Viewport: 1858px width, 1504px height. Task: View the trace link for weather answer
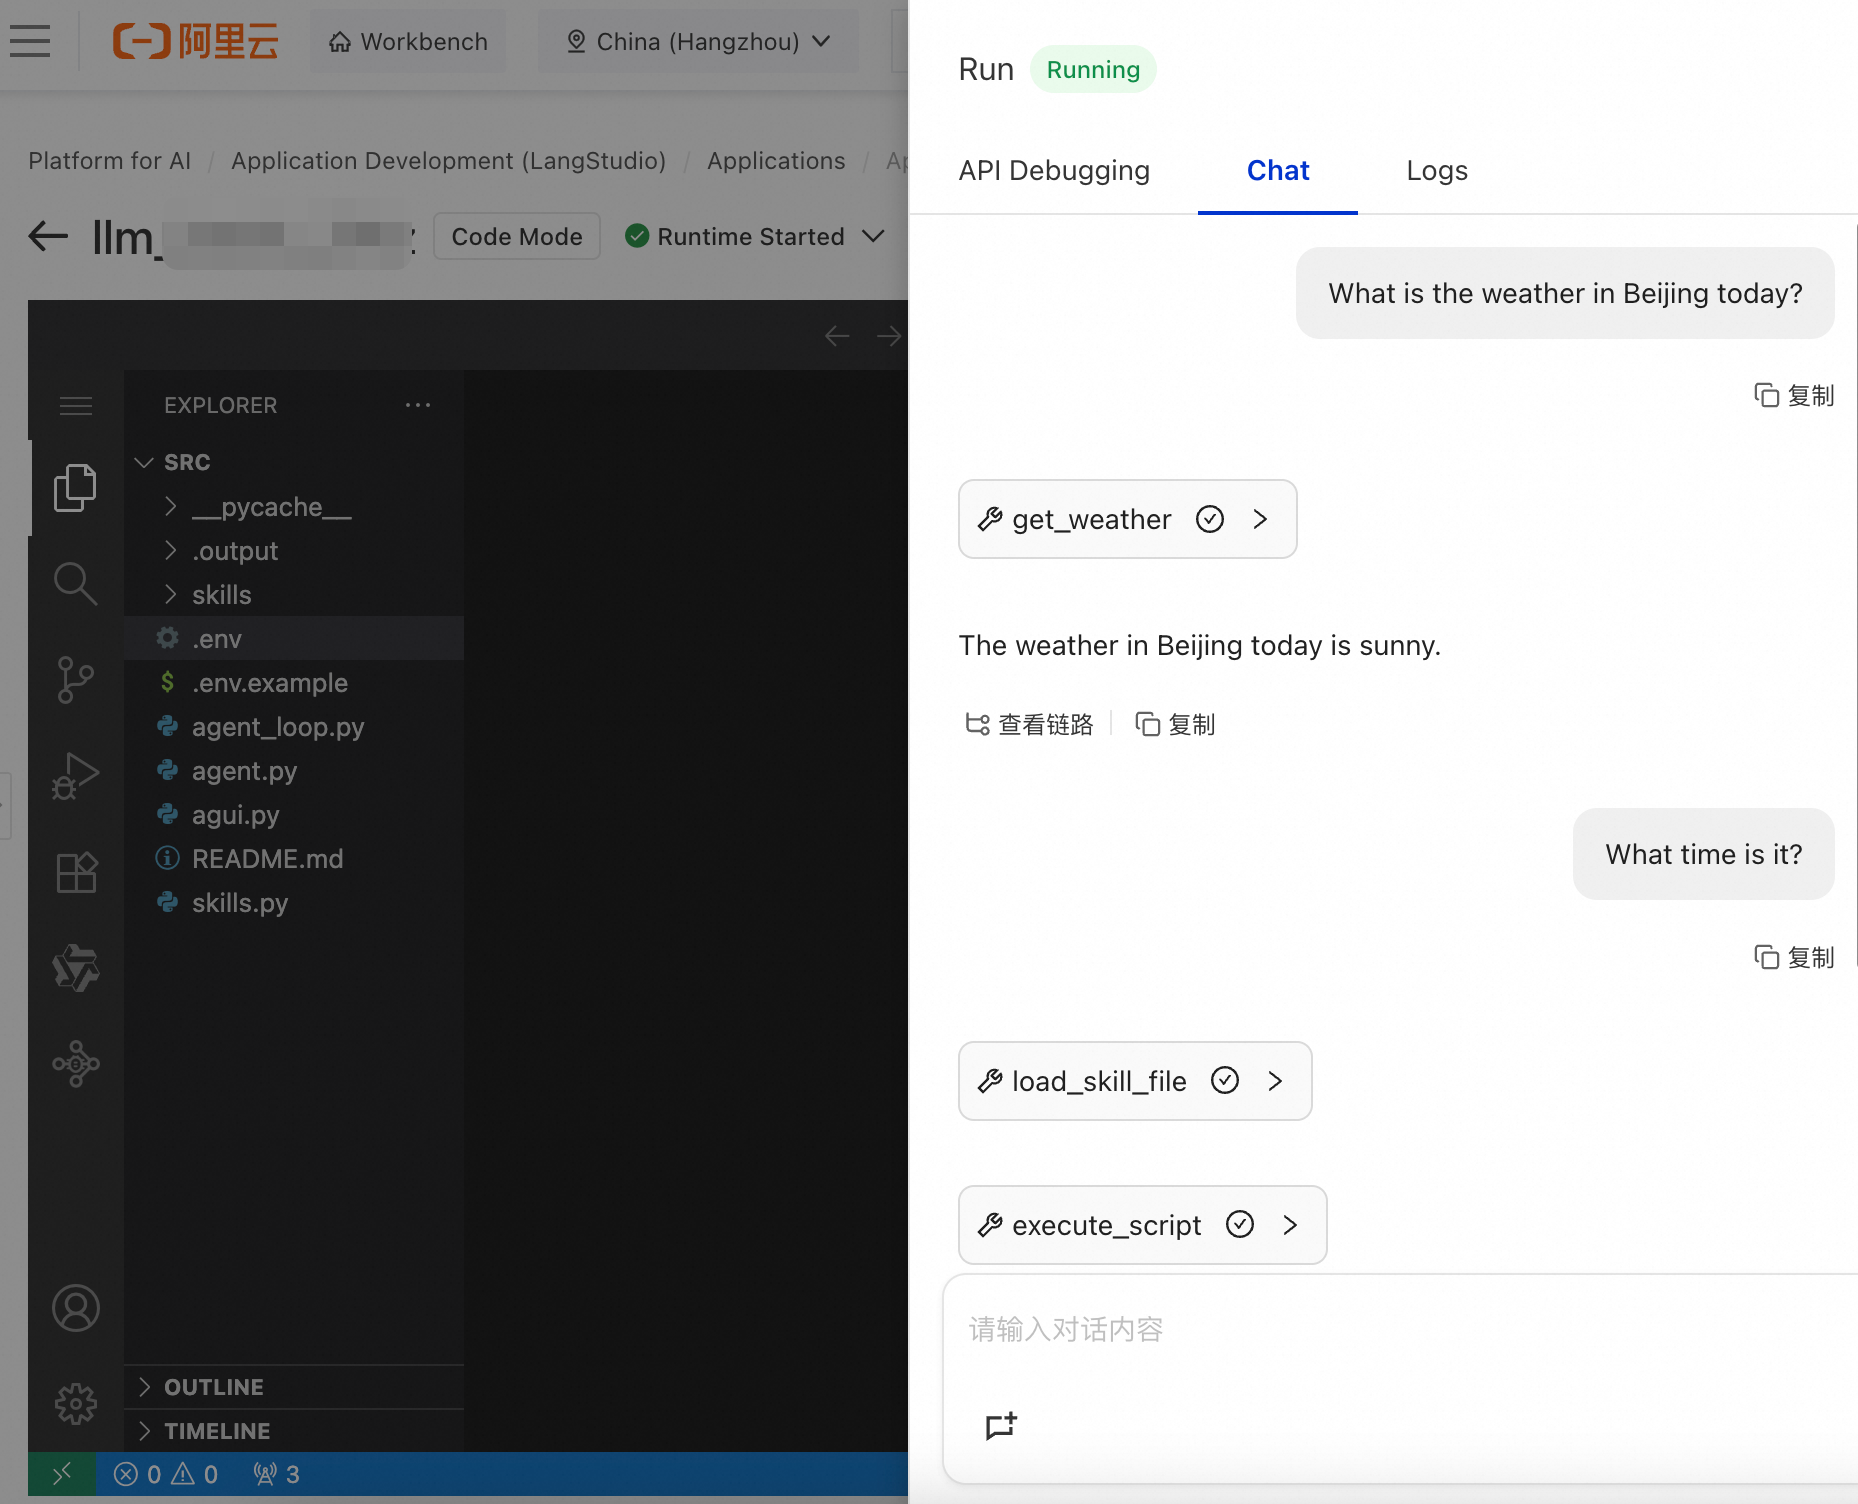pos(1029,724)
